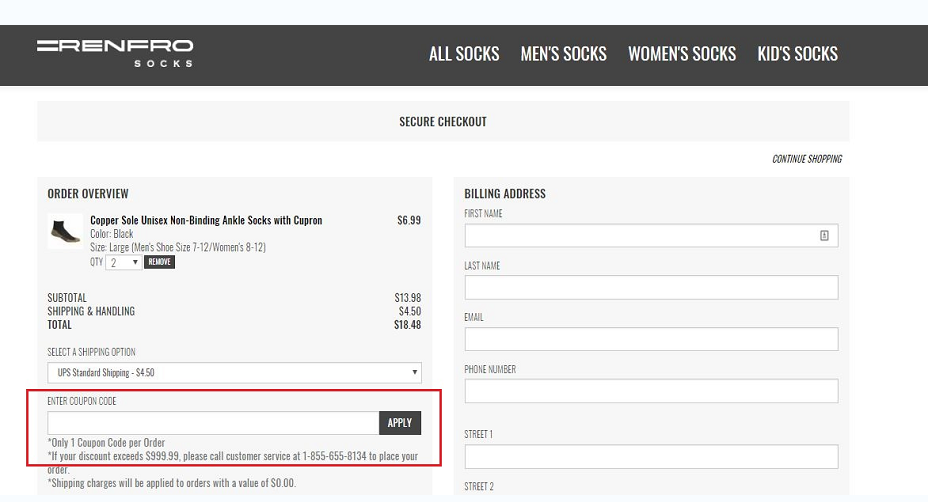Click the Street 1 address field
The height and width of the screenshot is (502, 928).
651,456
